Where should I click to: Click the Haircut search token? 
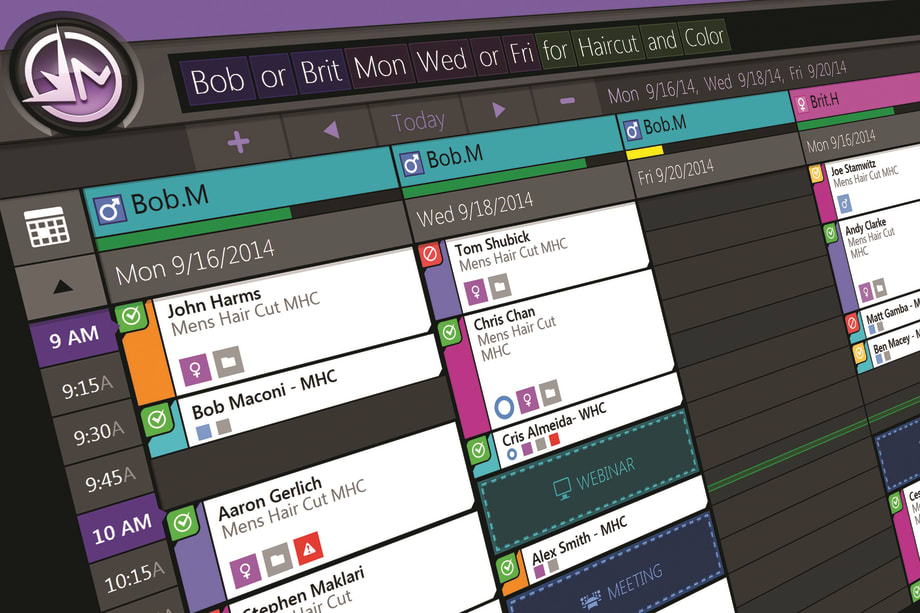pyautogui.click(x=607, y=46)
